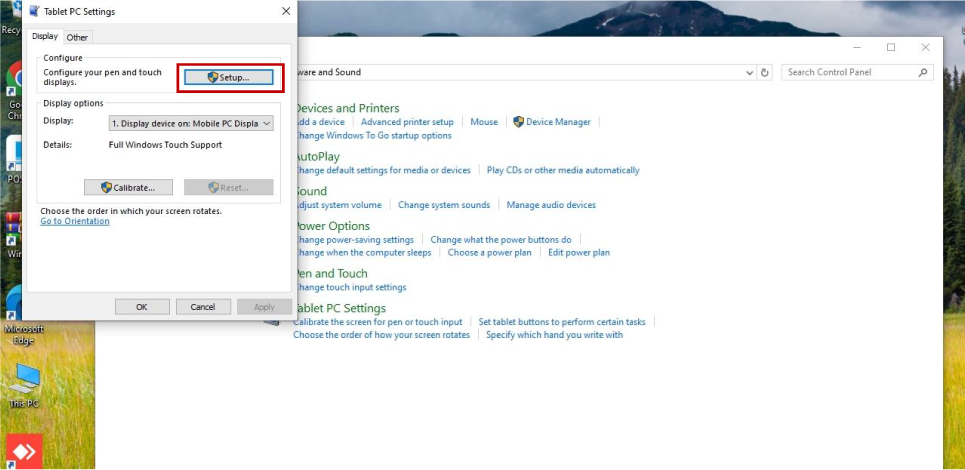This screenshot has height=470, width=965.
Task: Open the This PC desktop icon
Action: (22, 385)
